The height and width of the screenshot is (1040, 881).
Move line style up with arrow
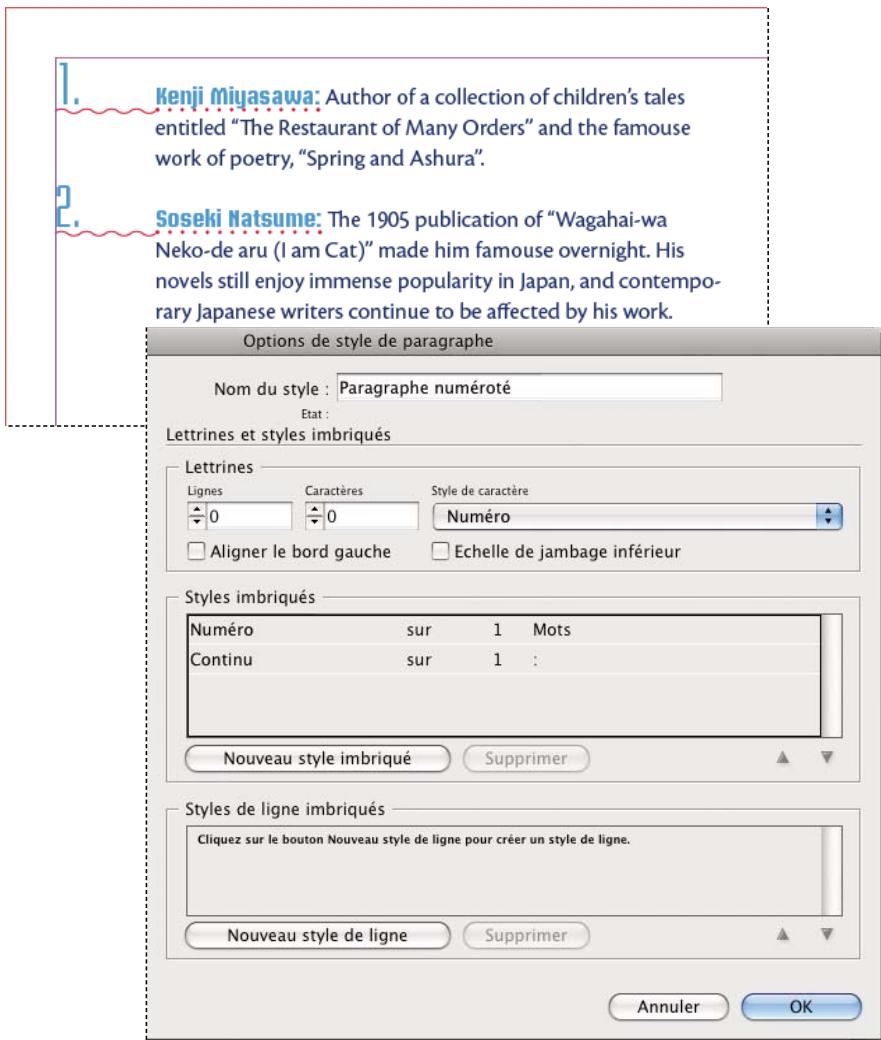click(783, 934)
